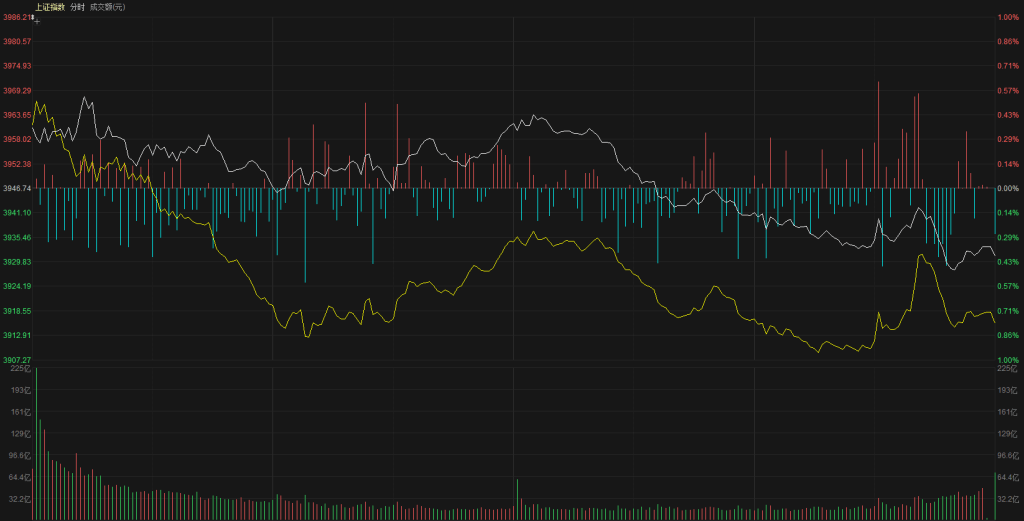Click the 3907.27 lowest price axis label
1024x521 pixels.
[x=17, y=360]
